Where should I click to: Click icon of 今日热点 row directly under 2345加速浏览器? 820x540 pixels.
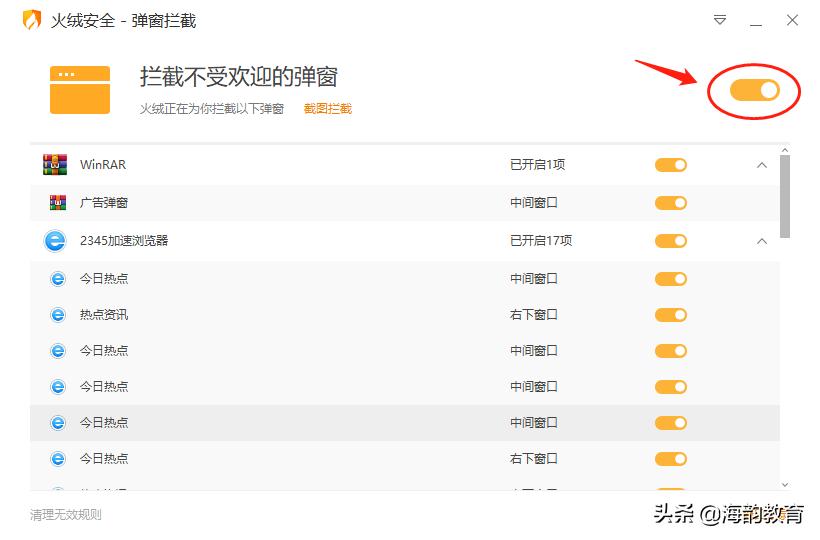(x=58, y=279)
